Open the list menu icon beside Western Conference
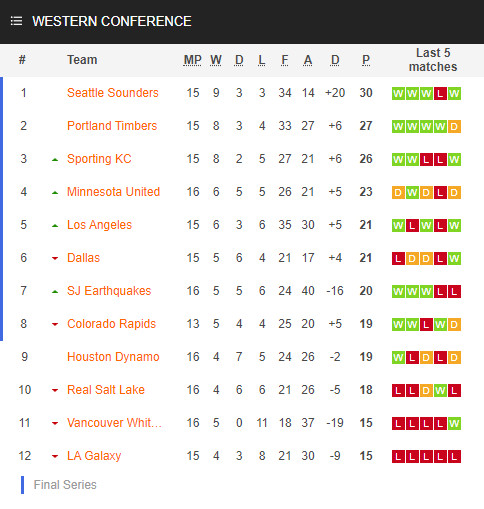484x509 pixels. tap(16, 21)
